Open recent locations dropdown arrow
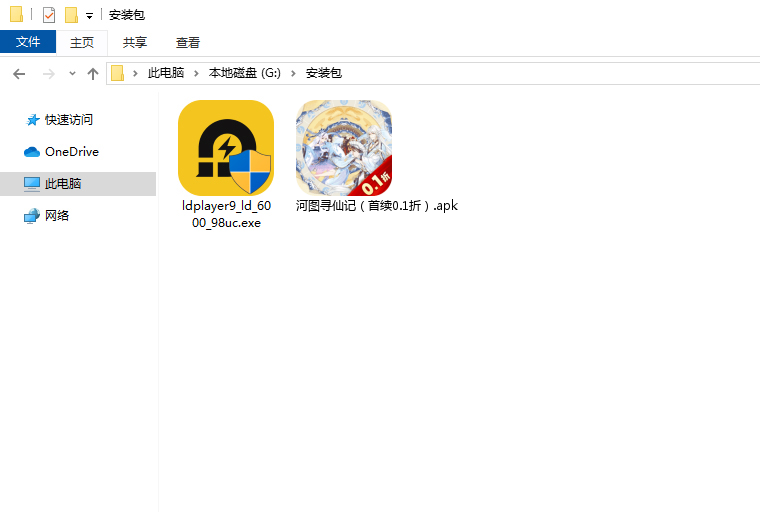This screenshot has width=760, height=512. pyautogui.click(x=72, y=74)
